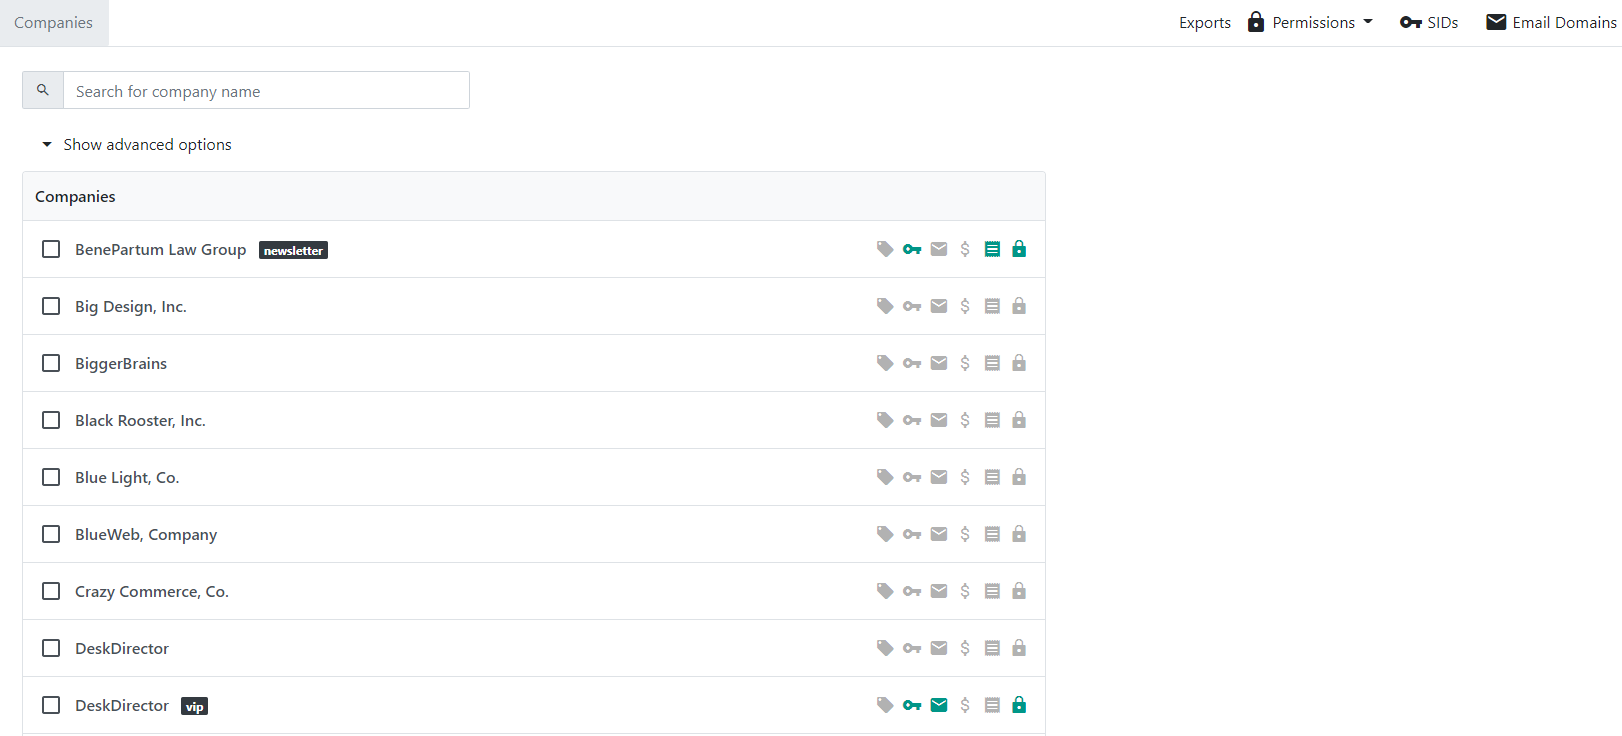Click the key icon for Blue Light, Co.
This screenshot has width=1622, height=736.
point(912,477)
